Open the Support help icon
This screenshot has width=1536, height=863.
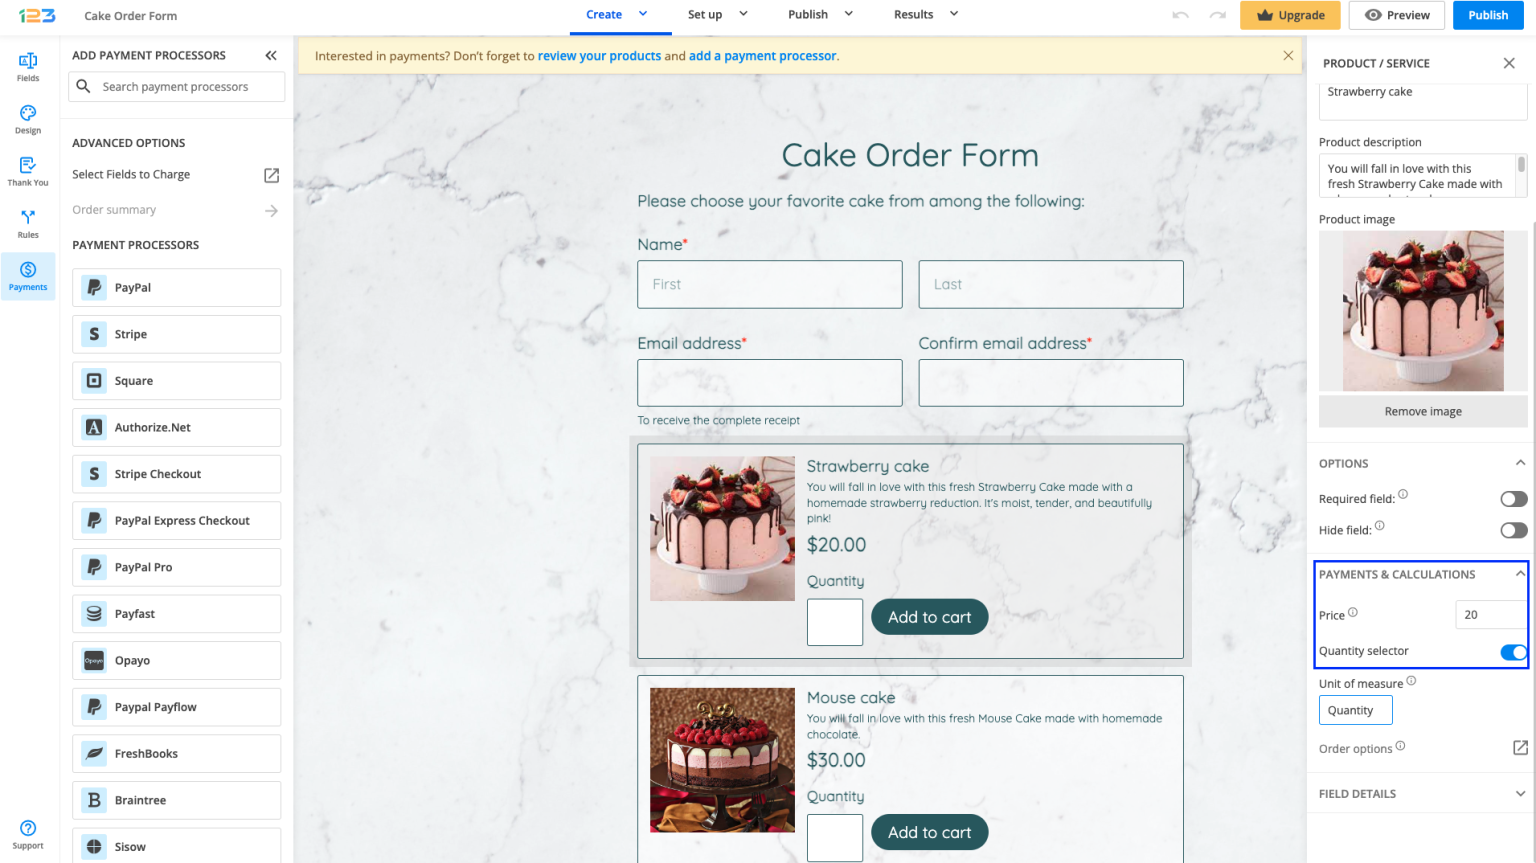28,834
